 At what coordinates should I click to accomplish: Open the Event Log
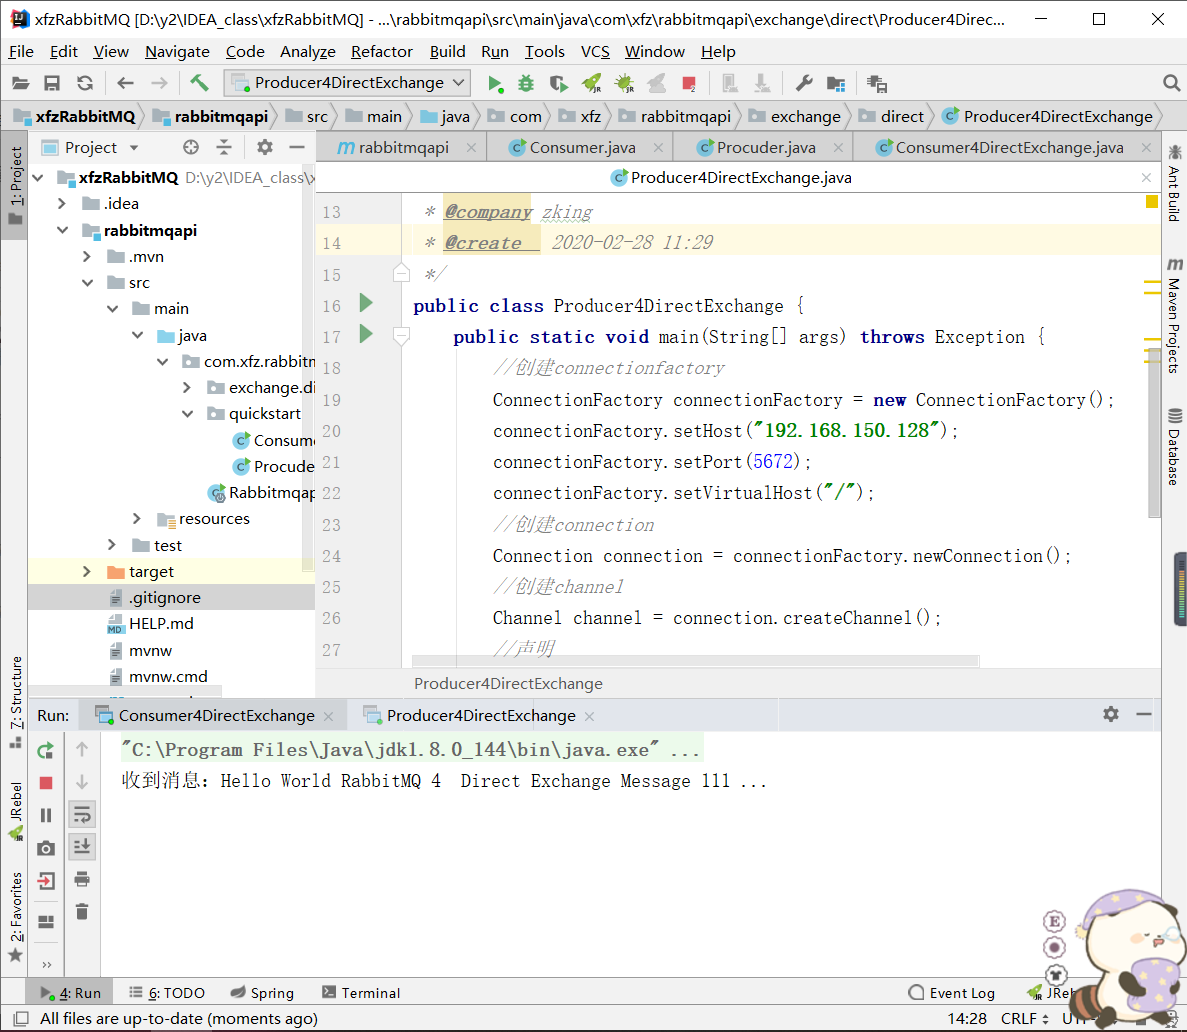click(x=952, y=993)
